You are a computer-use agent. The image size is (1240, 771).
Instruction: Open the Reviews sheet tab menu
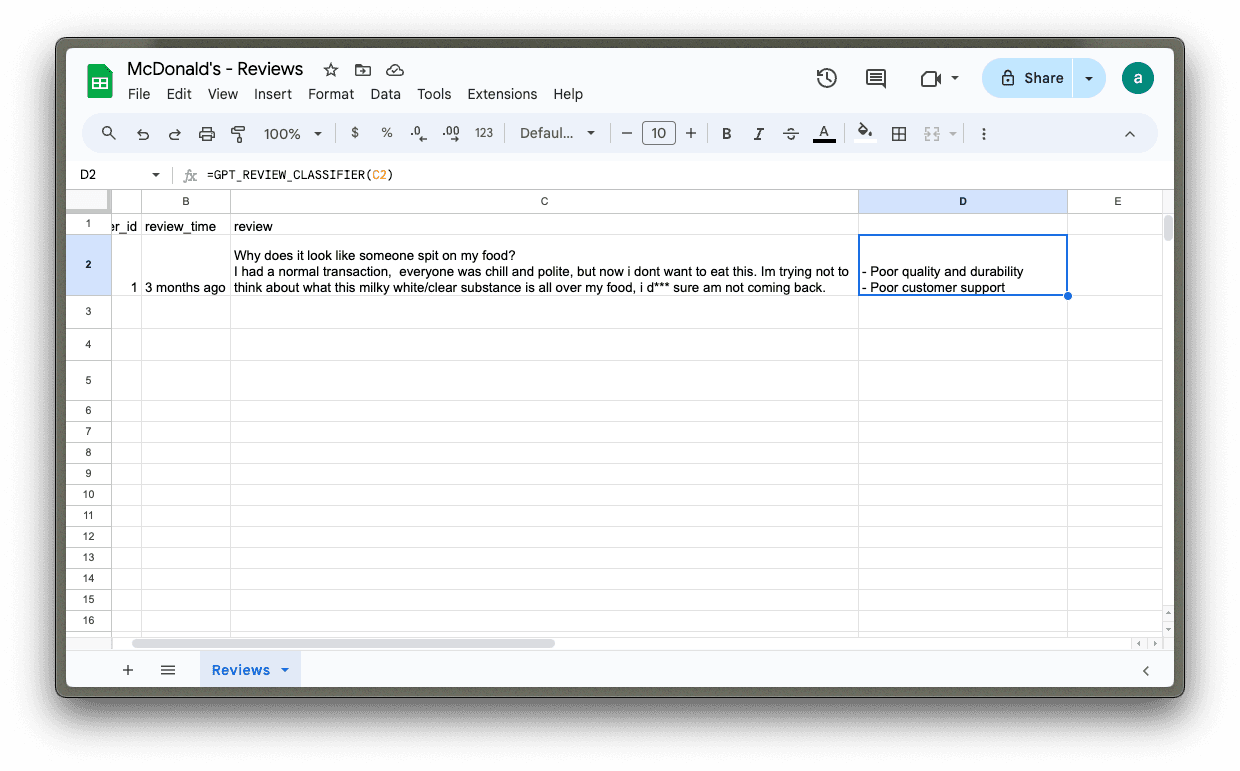click(284, 669)
